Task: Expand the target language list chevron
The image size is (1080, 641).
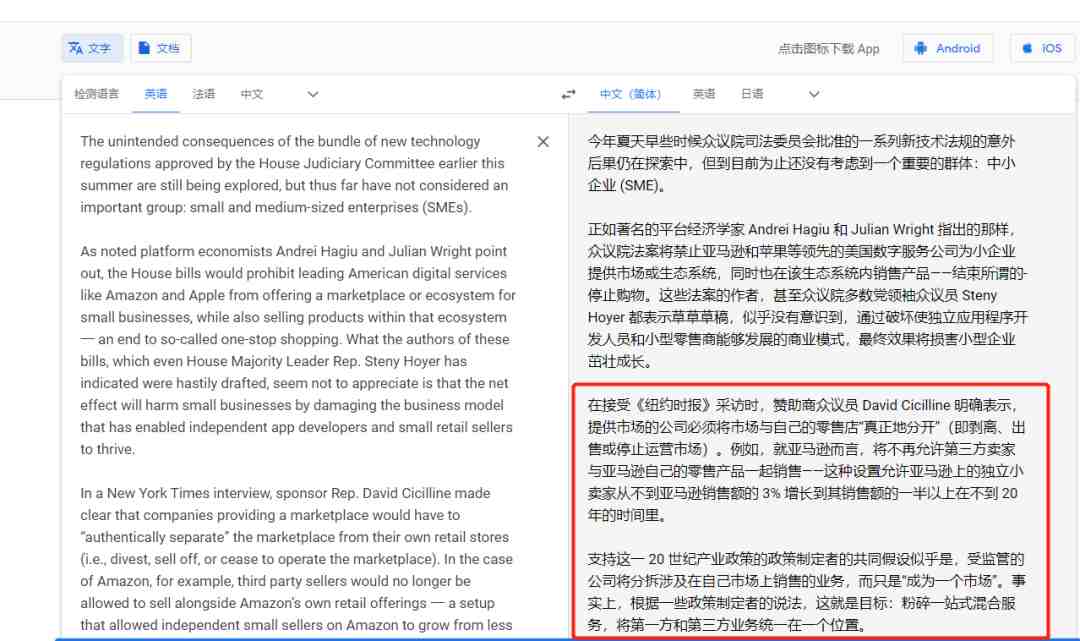Action: pos(814,94)
